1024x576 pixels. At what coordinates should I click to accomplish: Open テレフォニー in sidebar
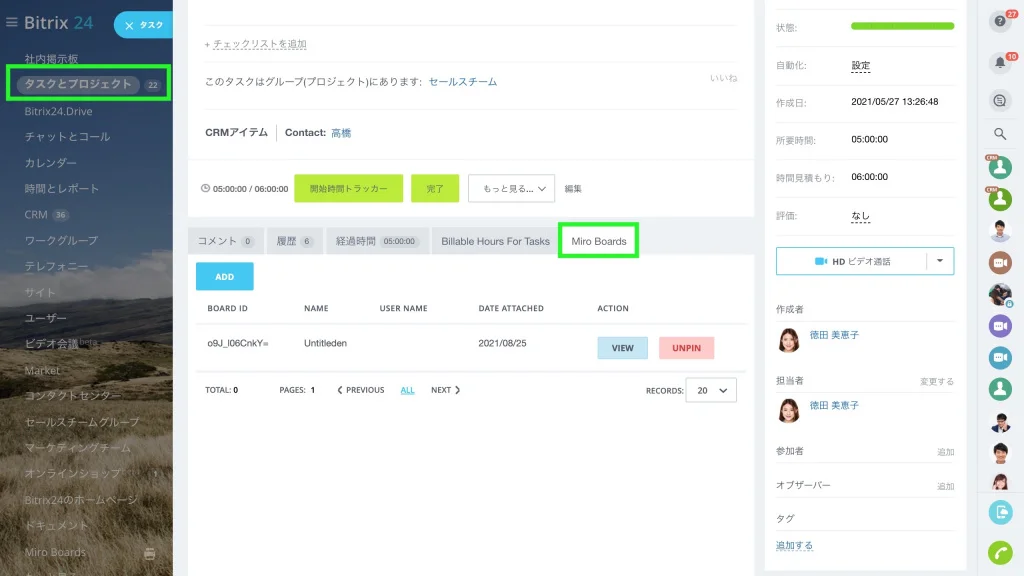pyautogui.click(x=56, y=266)
